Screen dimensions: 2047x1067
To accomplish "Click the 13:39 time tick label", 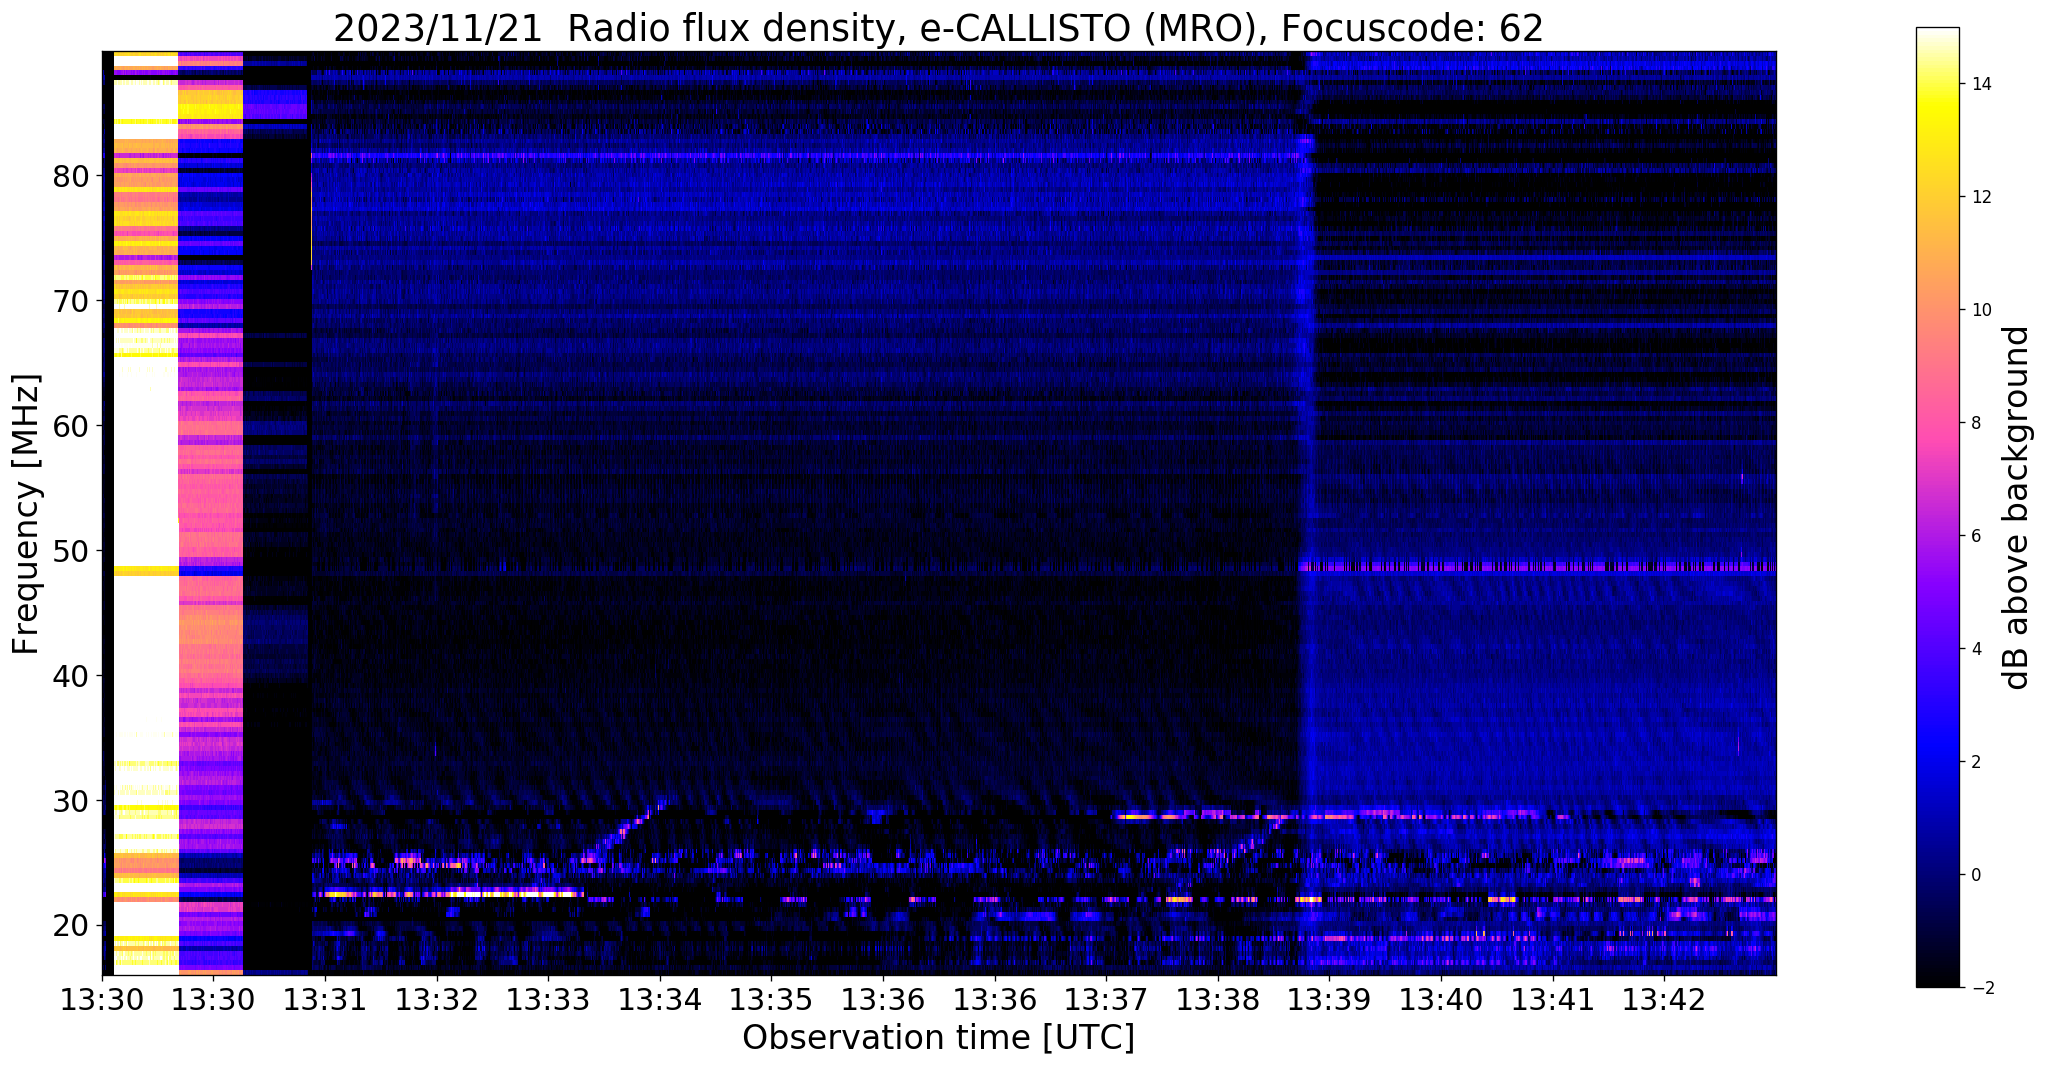I will pyautogui.click(x=1329, y=1000).
